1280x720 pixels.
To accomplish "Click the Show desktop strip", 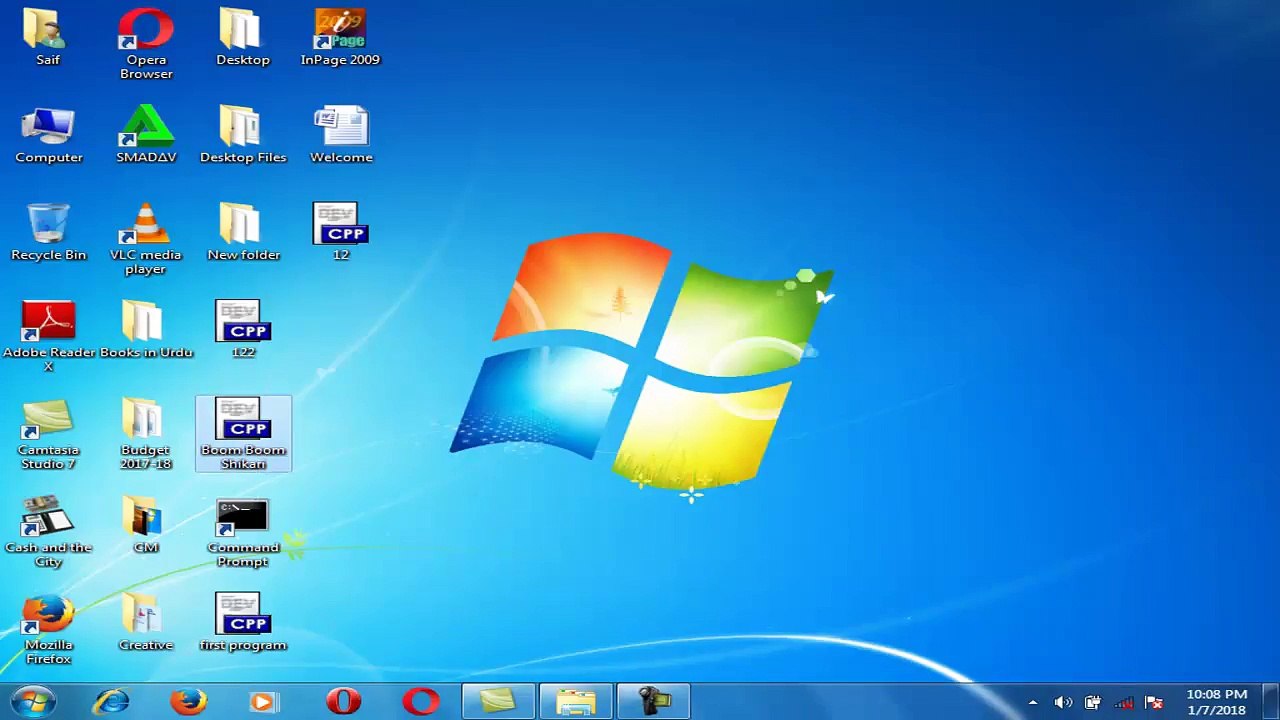I will tap(1271, 701).
